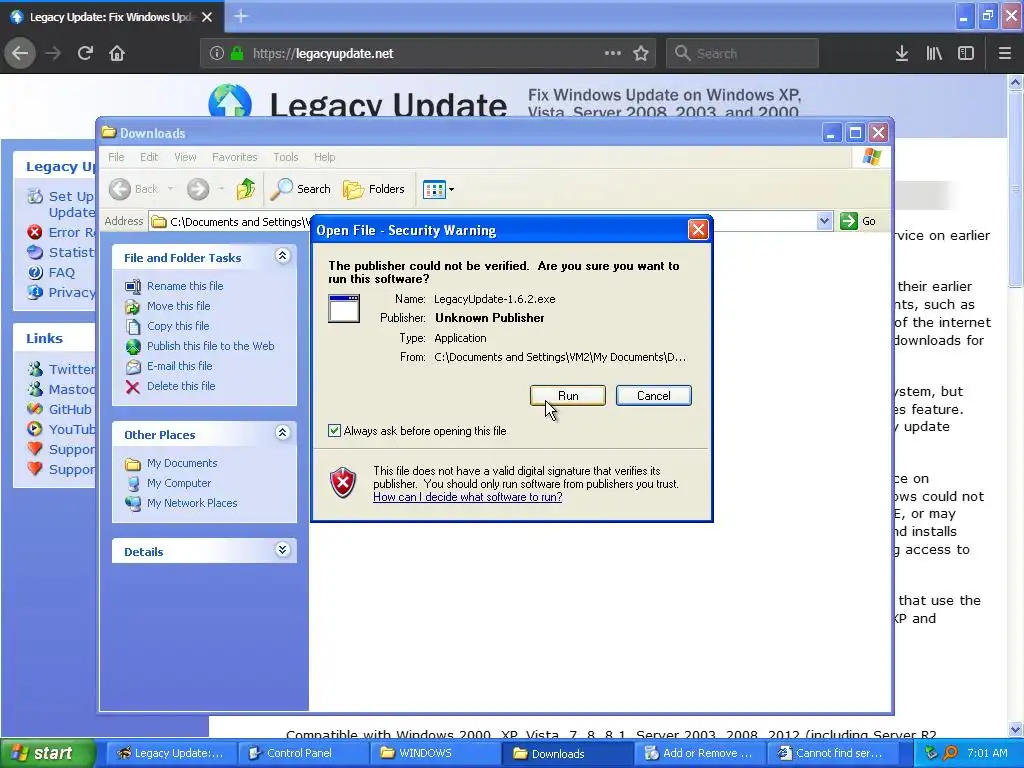Click Delete this file task
The image size is (1024, 768).
click(x=181, y=386)
